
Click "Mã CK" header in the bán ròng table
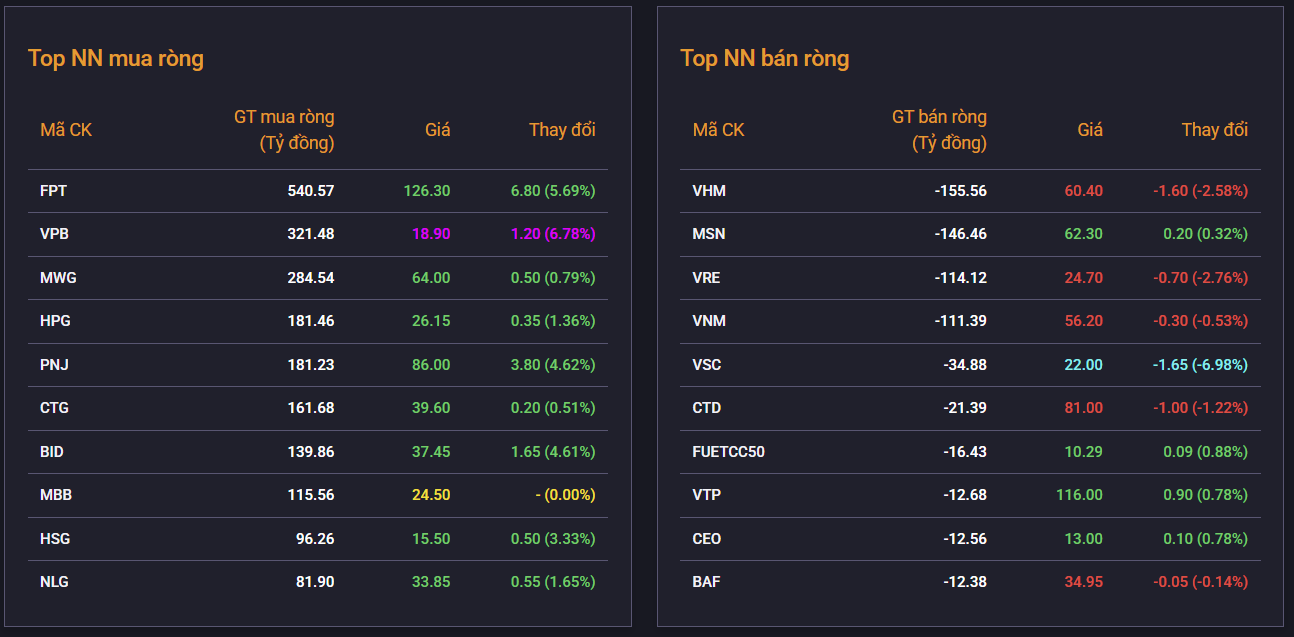pos(718,130)
